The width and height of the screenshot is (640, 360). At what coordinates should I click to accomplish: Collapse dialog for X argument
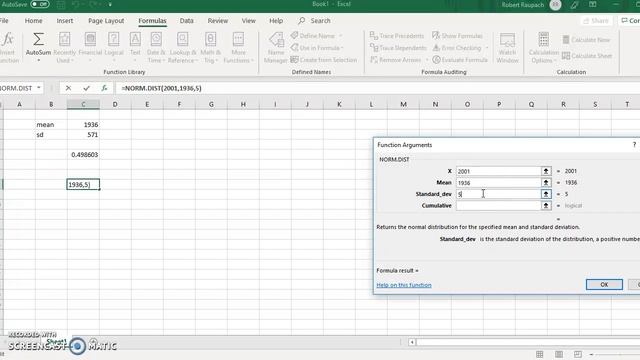click(x=546, y=171)
